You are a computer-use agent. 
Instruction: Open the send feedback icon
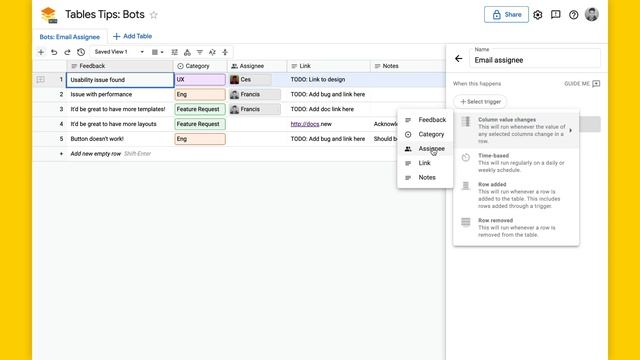coord(556,15)
